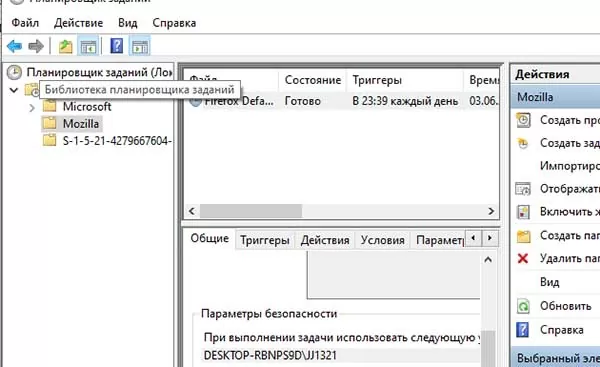Toggle the Action pane toolbar icon
600x367 pixels.
(140, 47)
